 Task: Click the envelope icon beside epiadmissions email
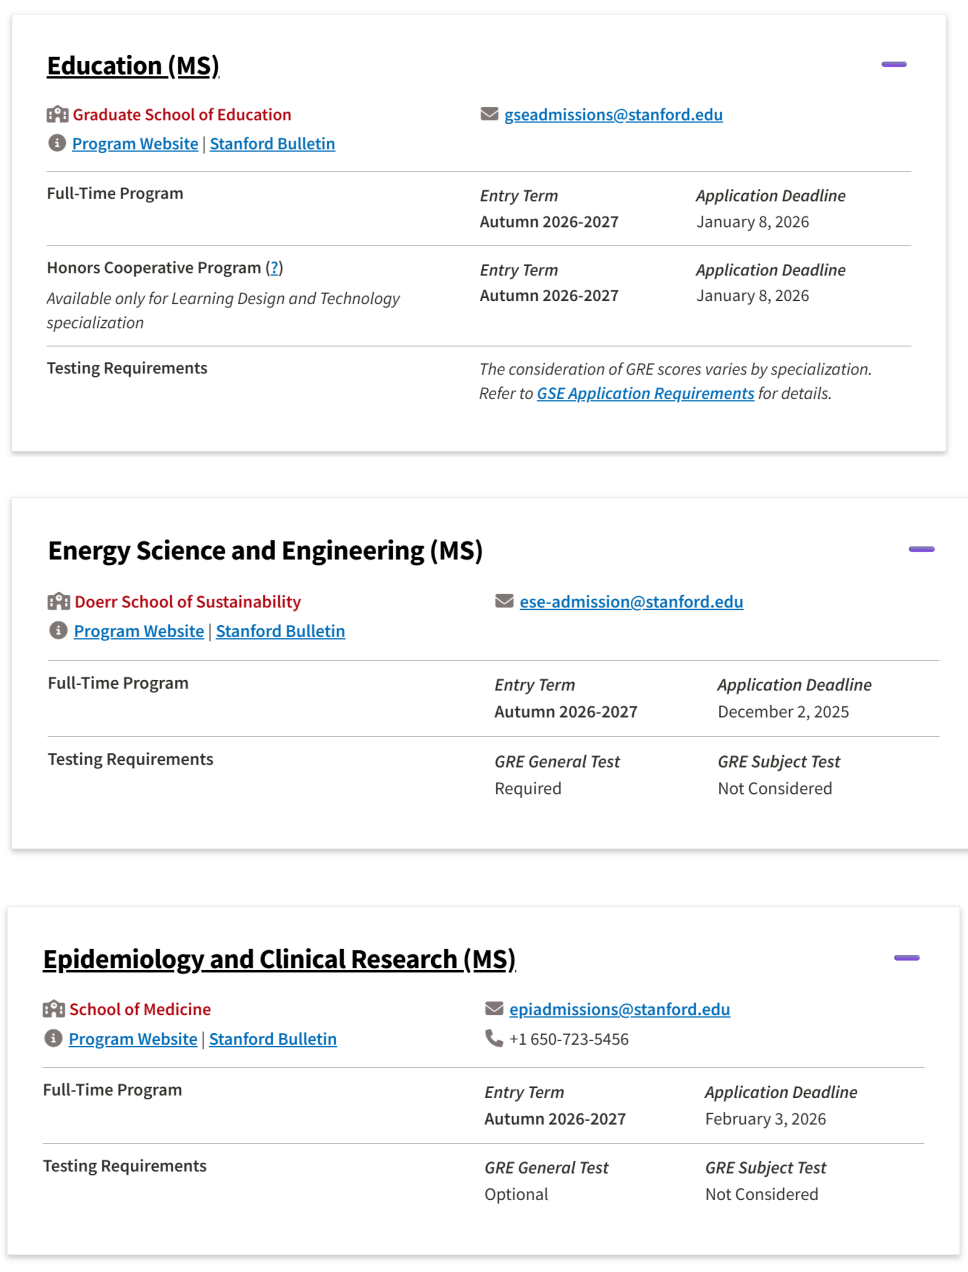(x=494, y=1008)
